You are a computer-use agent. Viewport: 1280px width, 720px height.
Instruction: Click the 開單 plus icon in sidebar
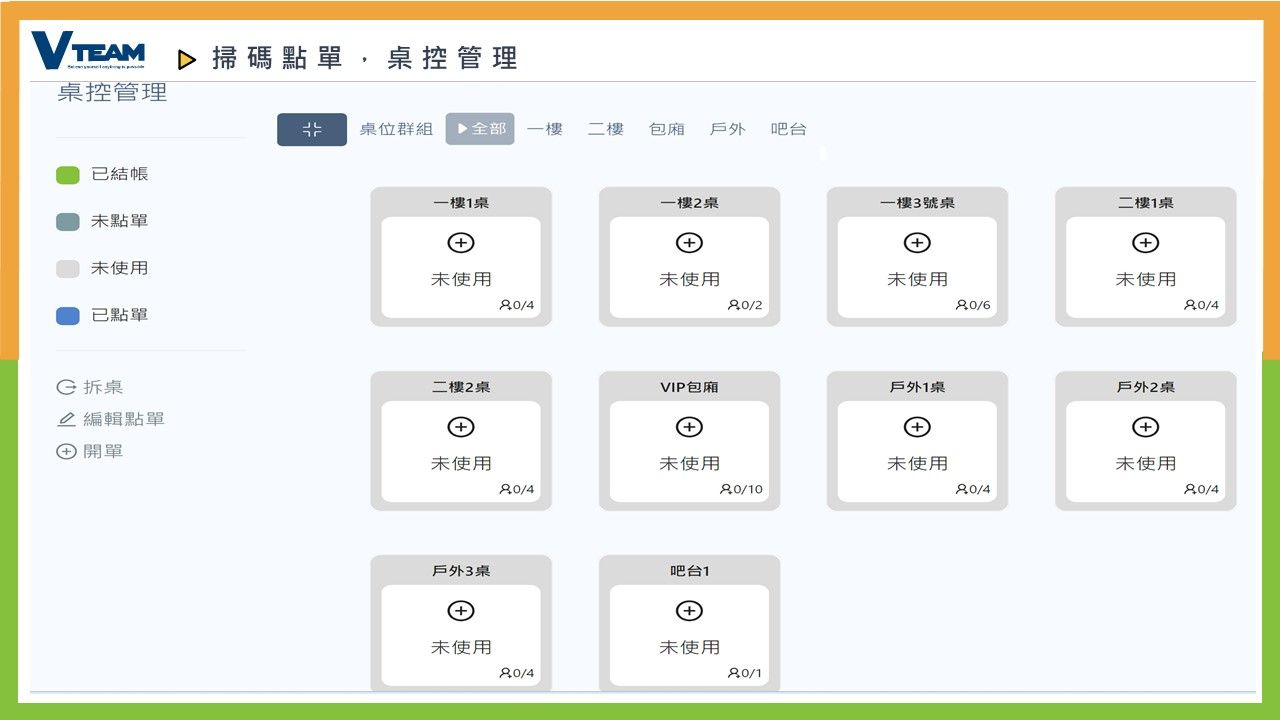(x=64, y=451)
